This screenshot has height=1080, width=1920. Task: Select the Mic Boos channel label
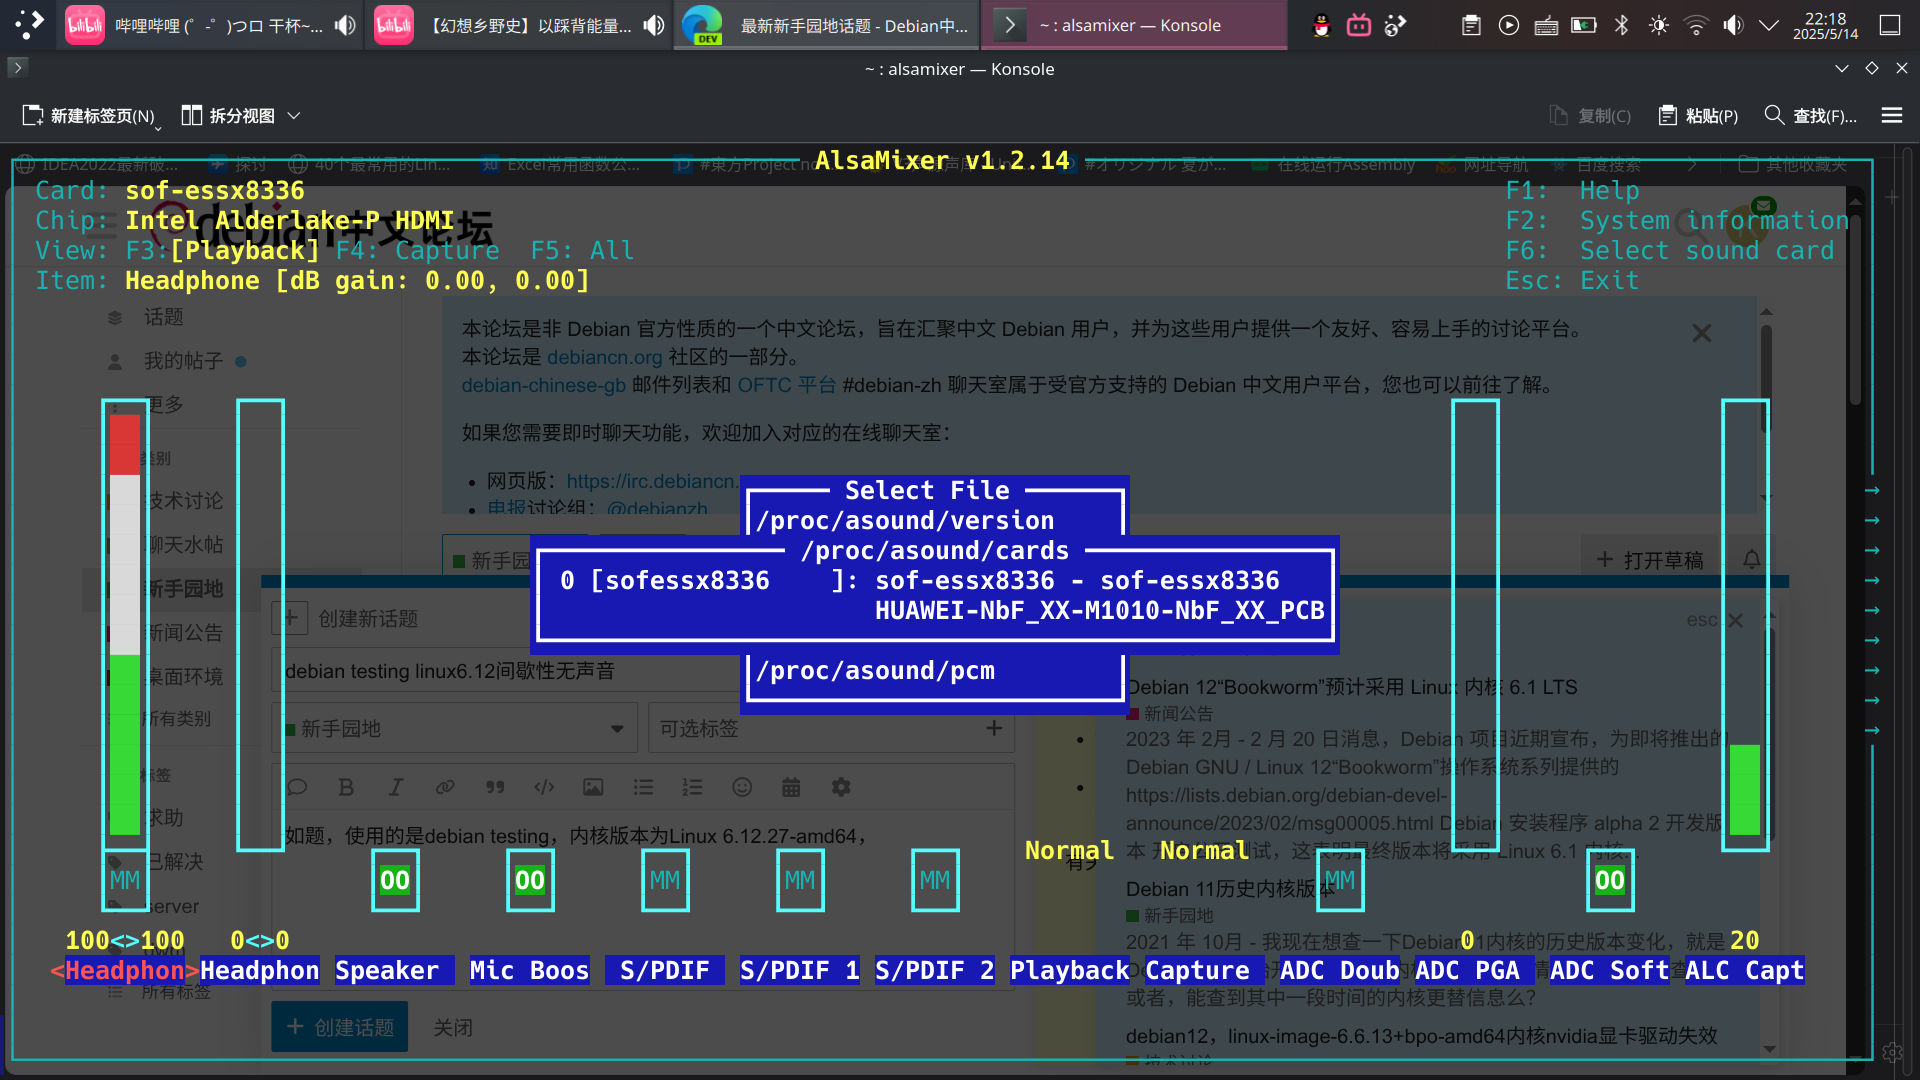(x=530, y=971)
